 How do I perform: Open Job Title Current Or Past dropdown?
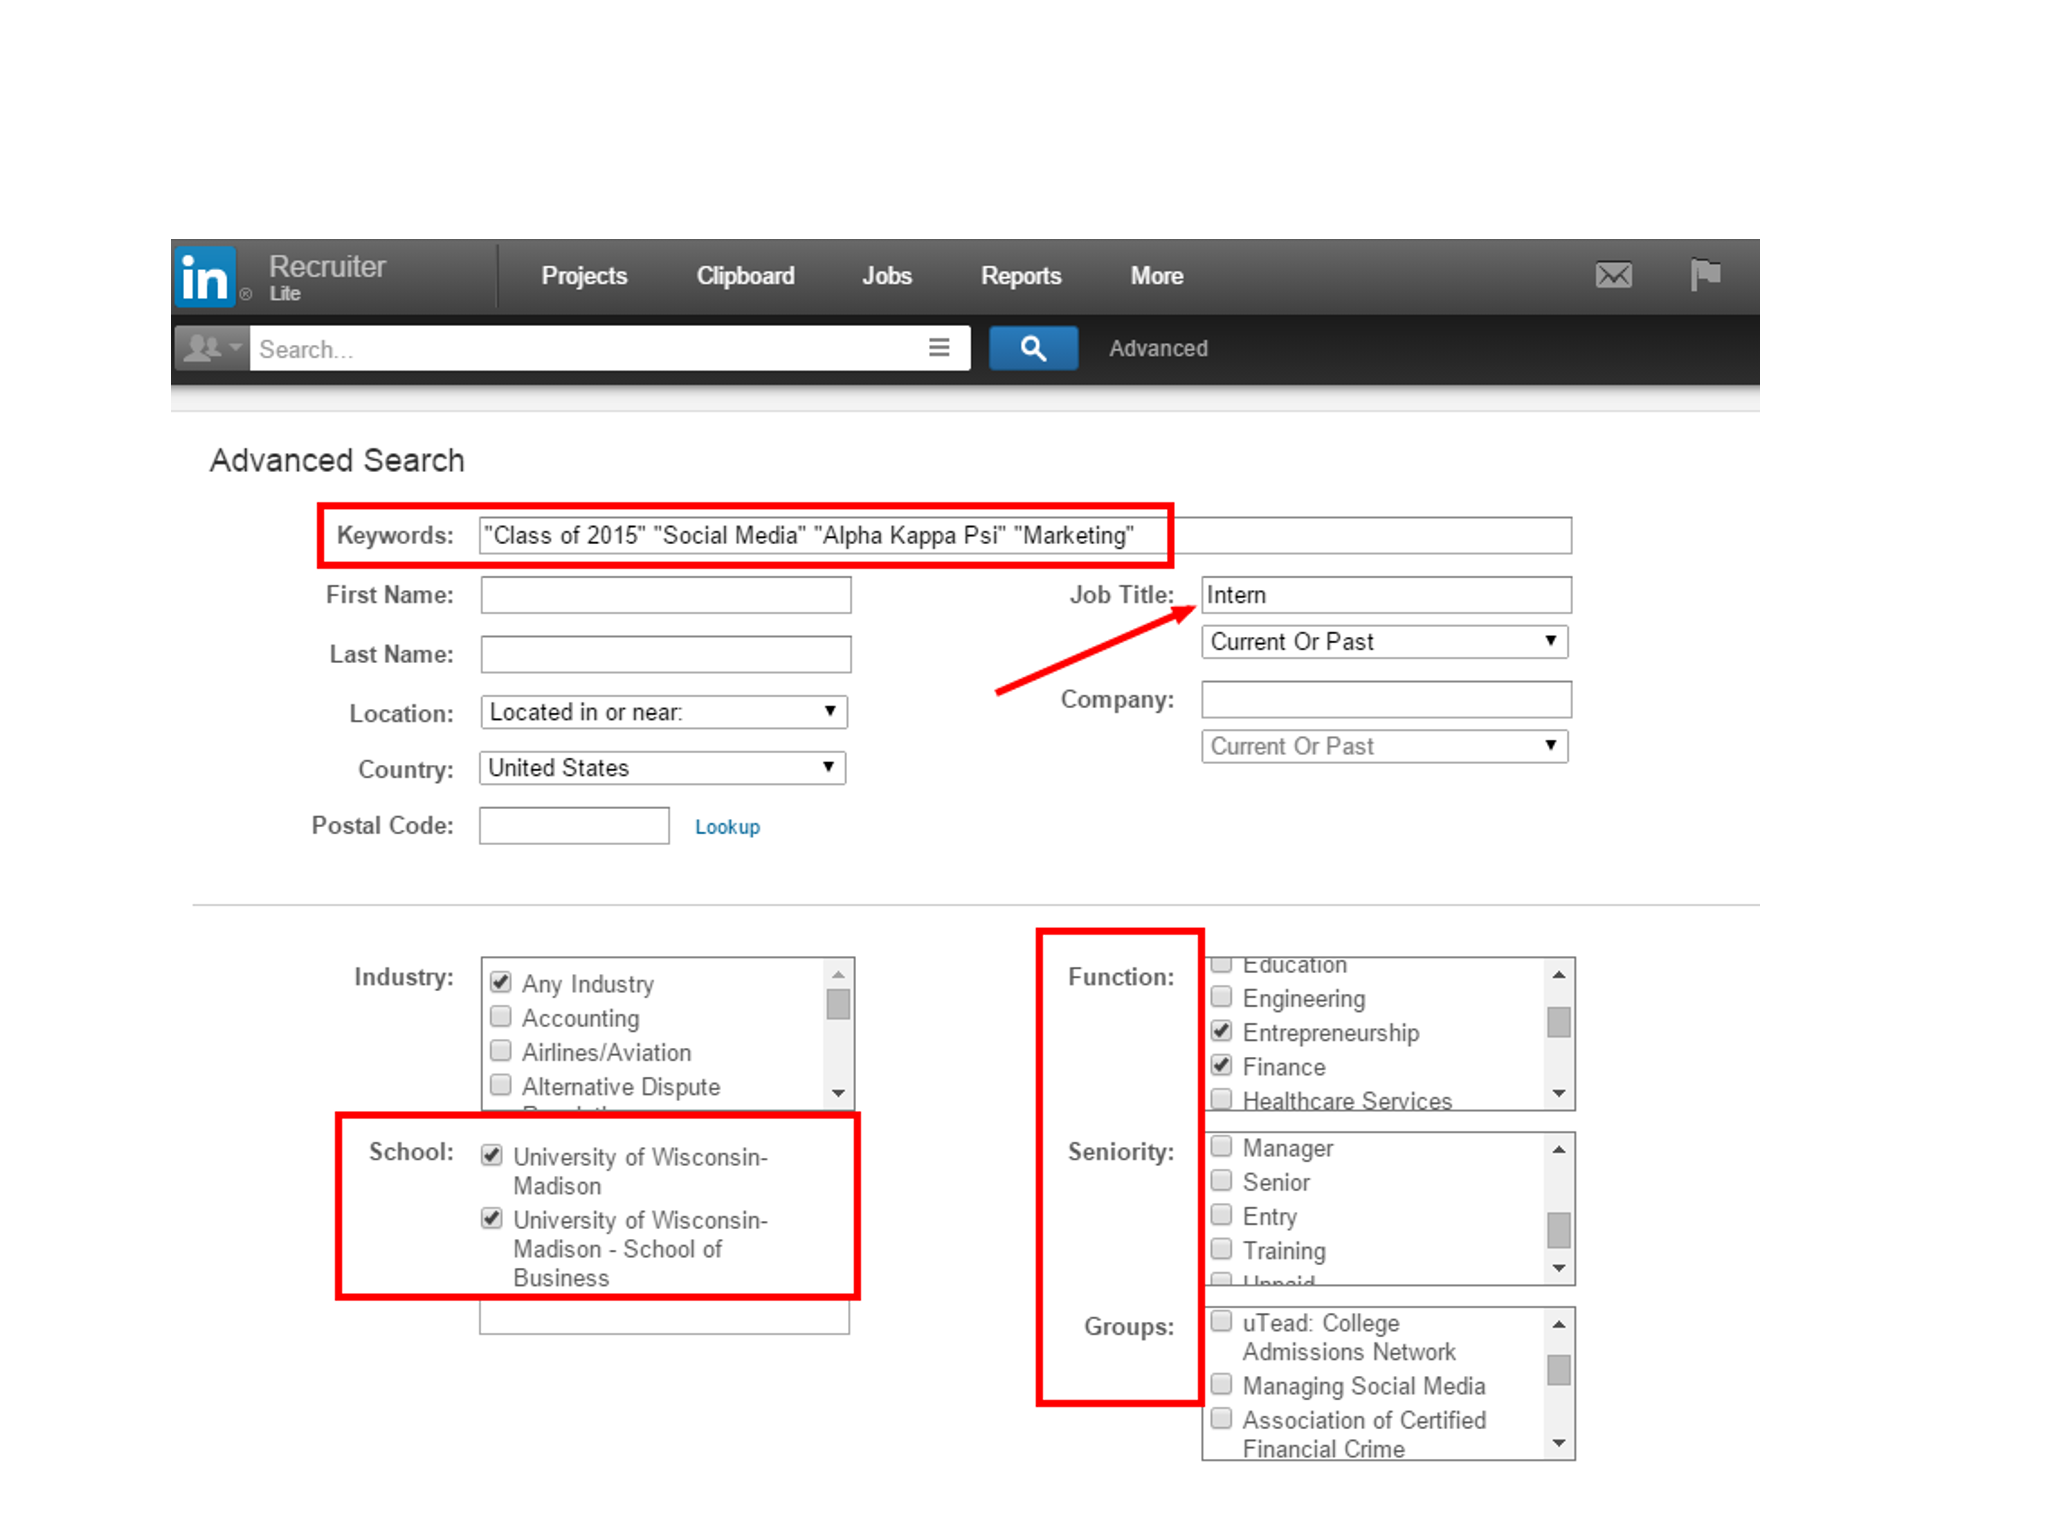1385,642
